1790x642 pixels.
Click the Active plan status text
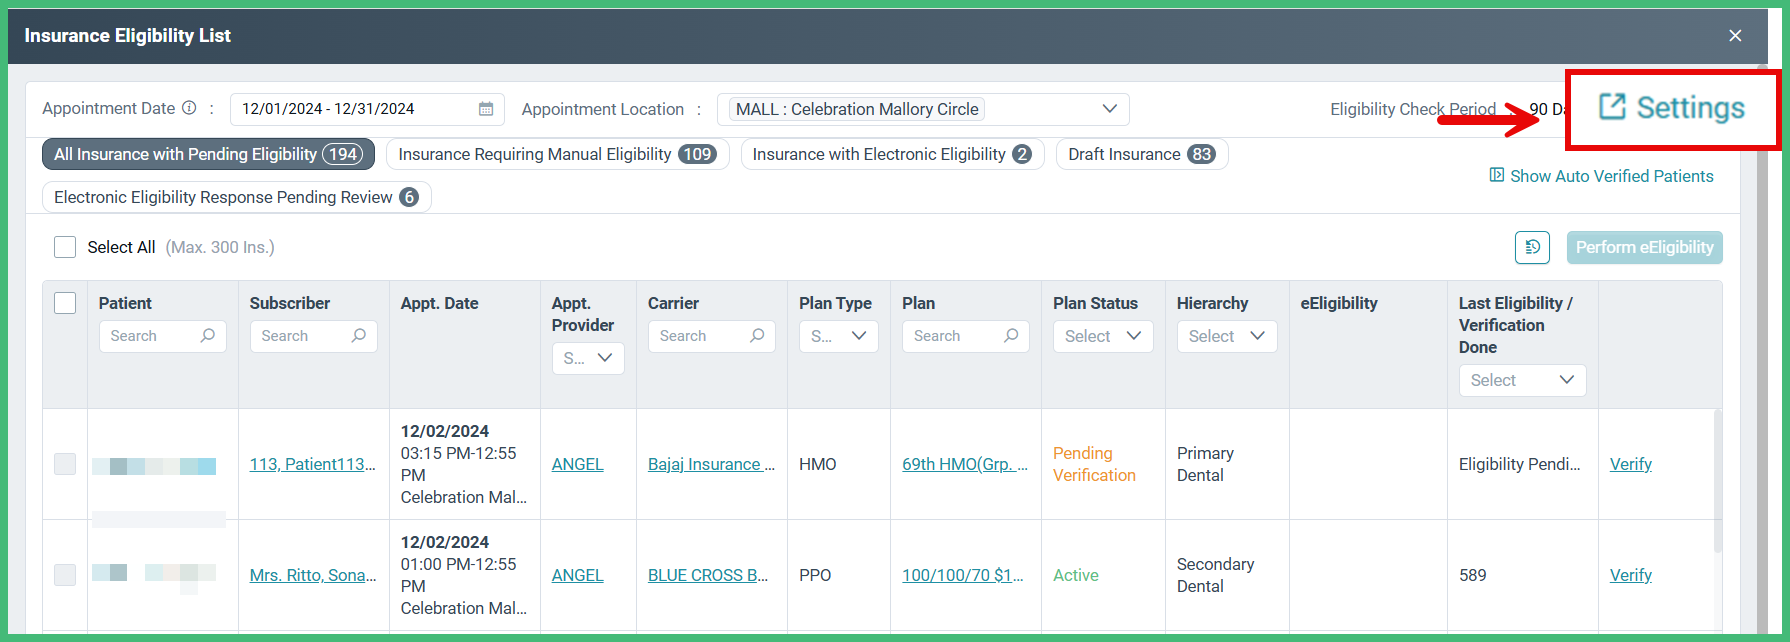pyautogui.click(x=1076, y=575)
